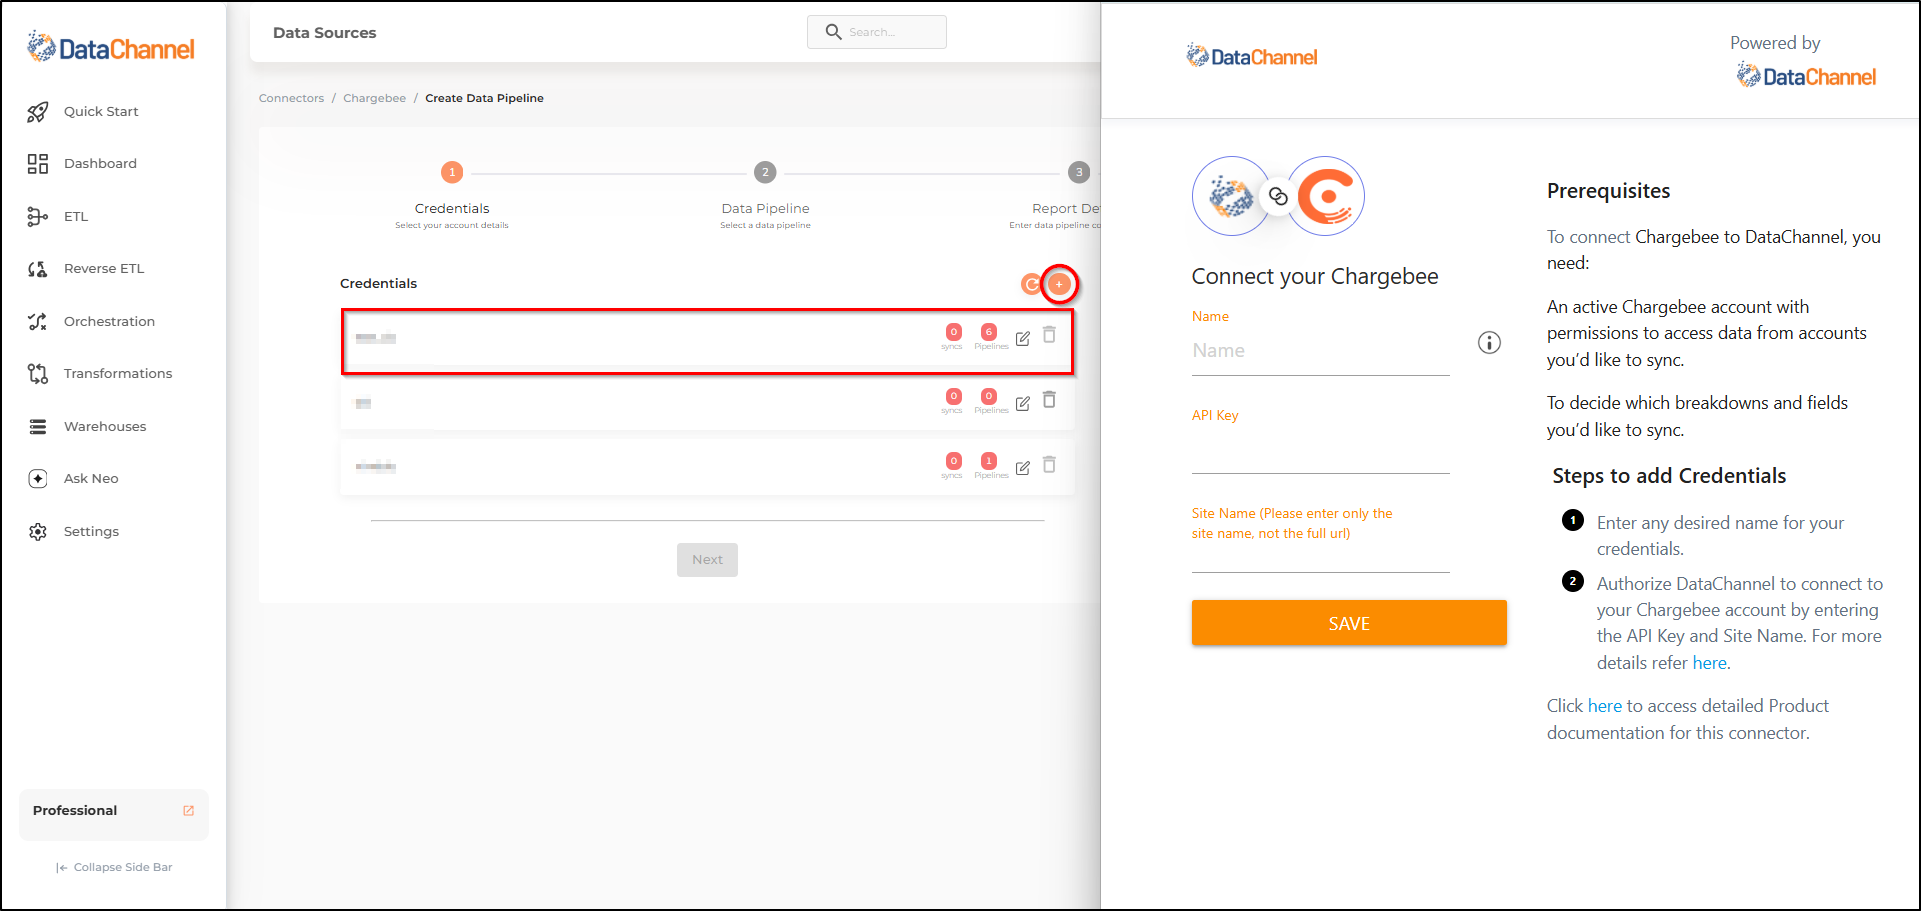Click the API Key input field

pos(1320,452)
